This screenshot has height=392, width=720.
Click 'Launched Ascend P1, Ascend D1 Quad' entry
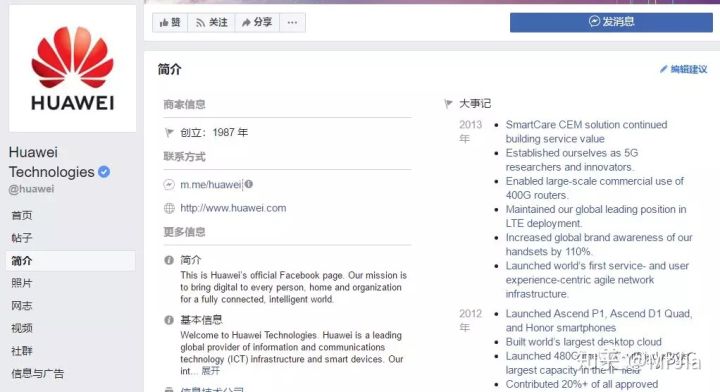(599, 321)
